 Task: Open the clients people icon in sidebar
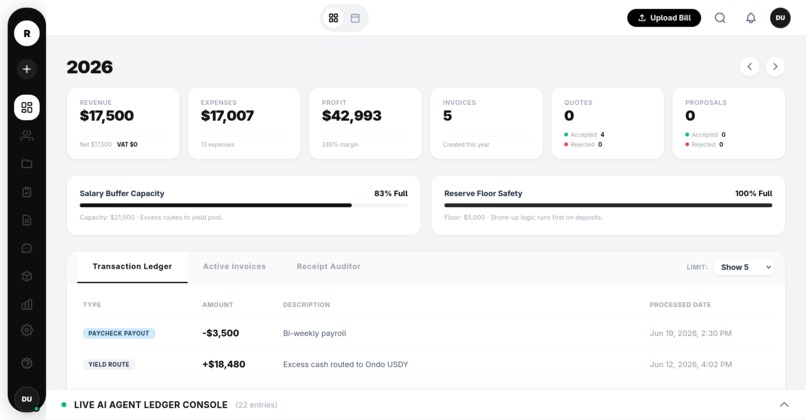coord(27,136)
